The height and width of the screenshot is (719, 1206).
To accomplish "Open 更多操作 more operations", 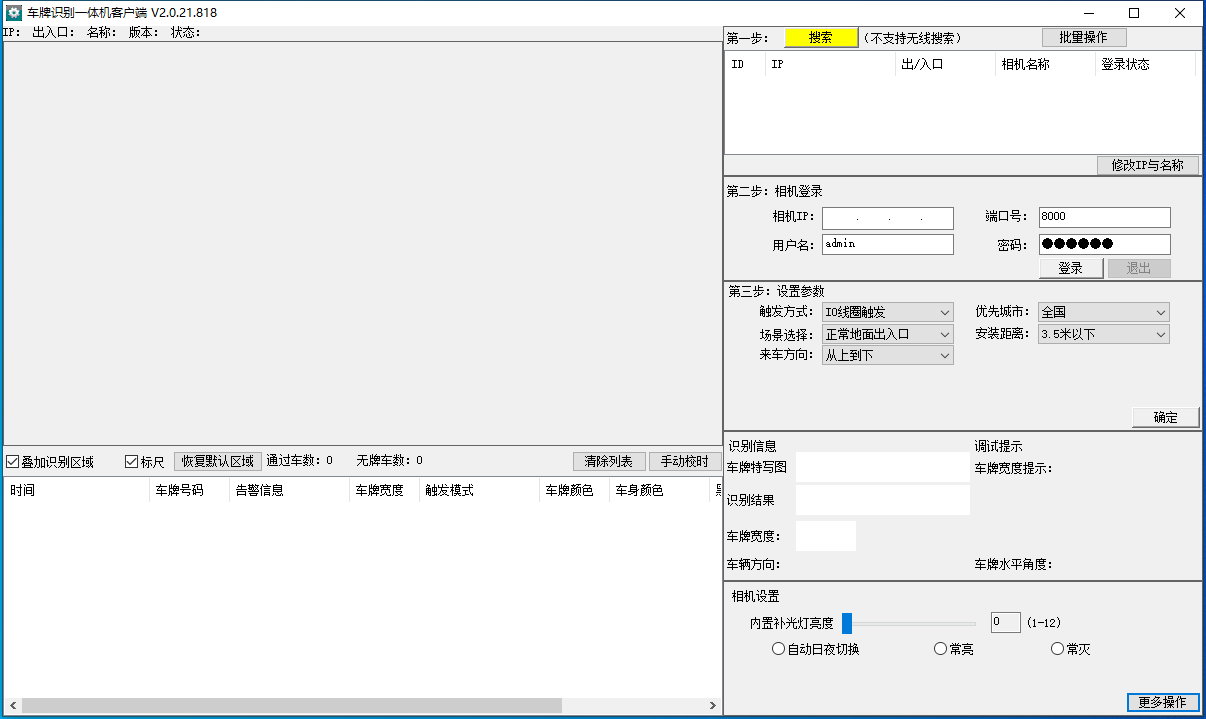I will click(x=1162, y=702).
